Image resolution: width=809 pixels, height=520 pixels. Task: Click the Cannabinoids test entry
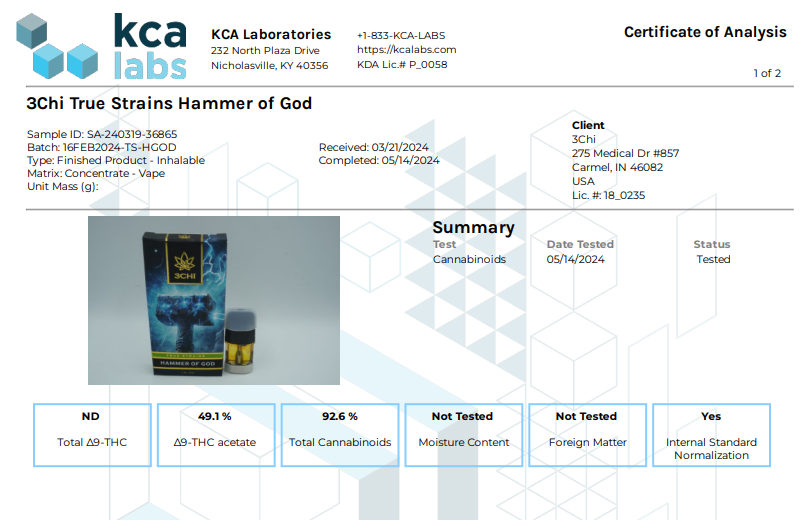pos(469,259)
